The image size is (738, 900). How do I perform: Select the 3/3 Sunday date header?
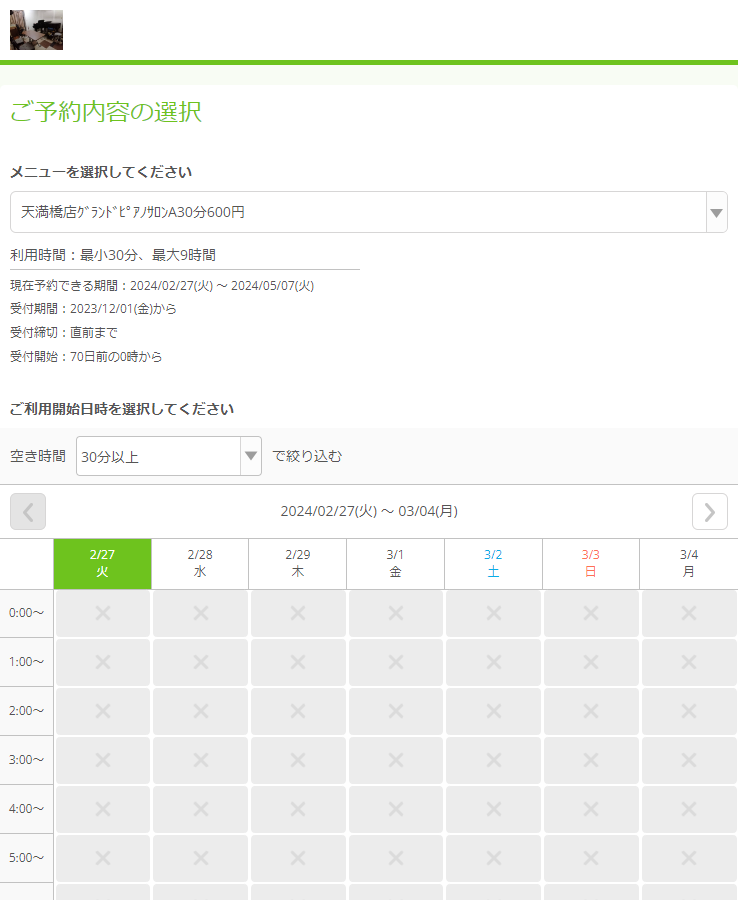(x=591, y=564)
